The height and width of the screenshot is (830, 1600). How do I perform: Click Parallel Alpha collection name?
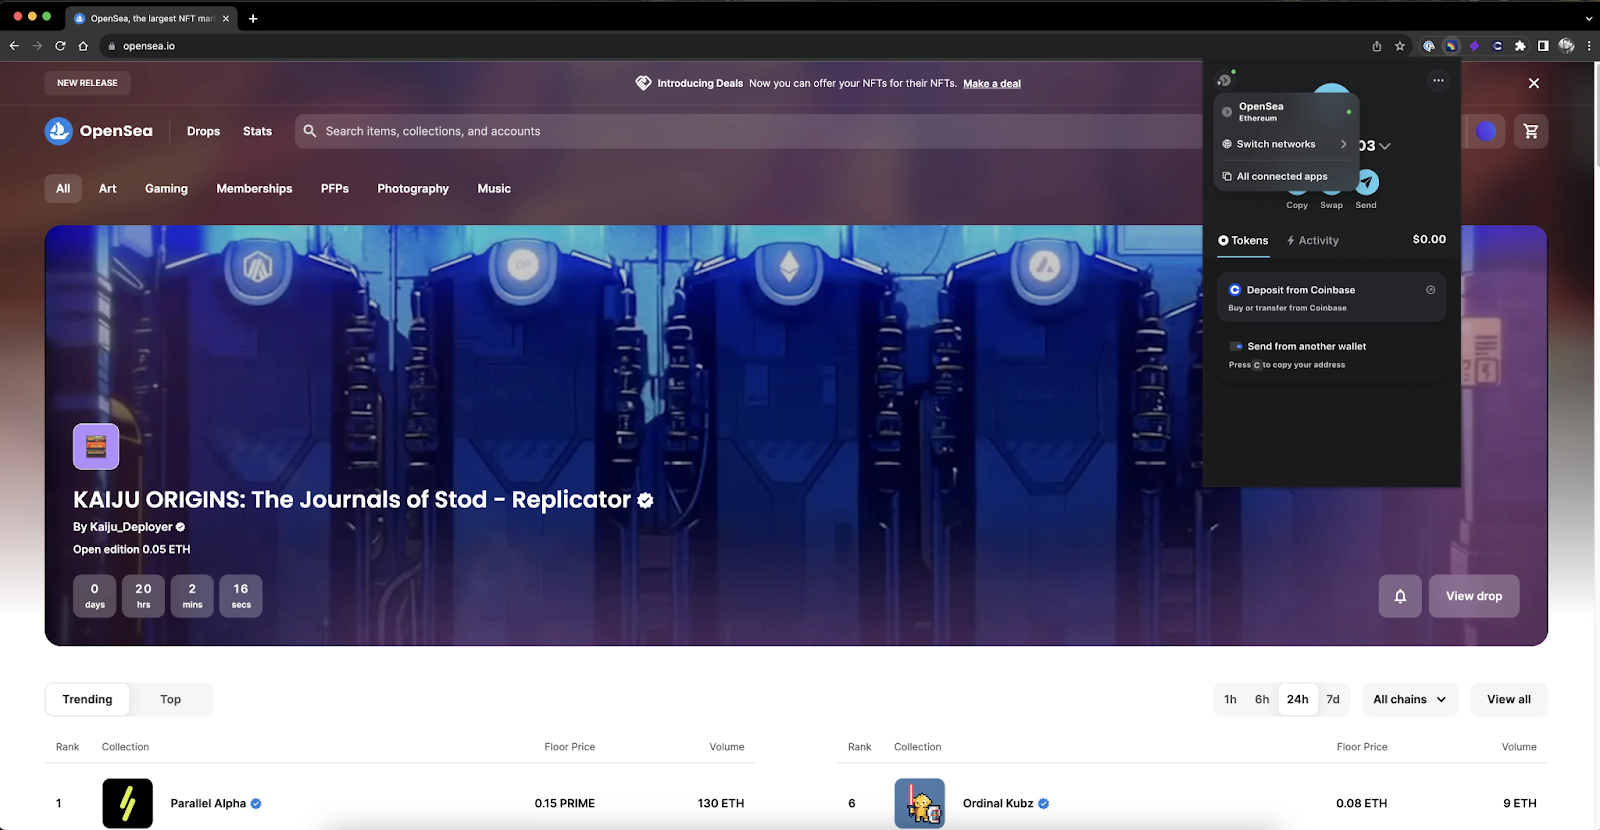tap(208, 803)
